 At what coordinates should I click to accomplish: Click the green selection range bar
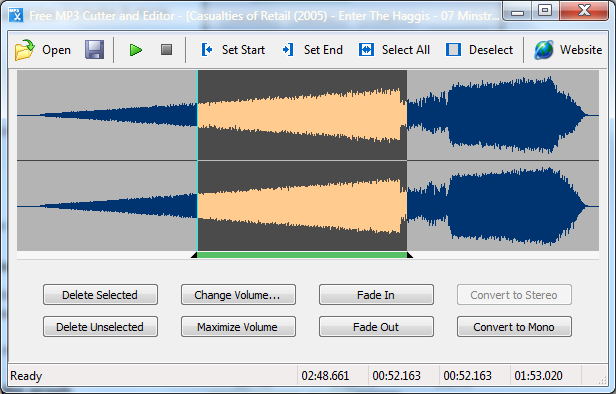(302, 255)
